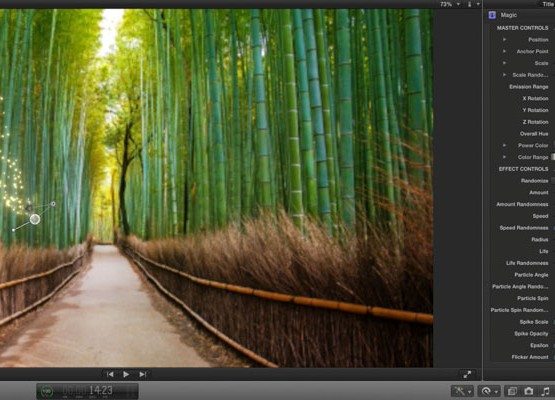
Task: Click the timecode display field
Action: pos(87,391)
